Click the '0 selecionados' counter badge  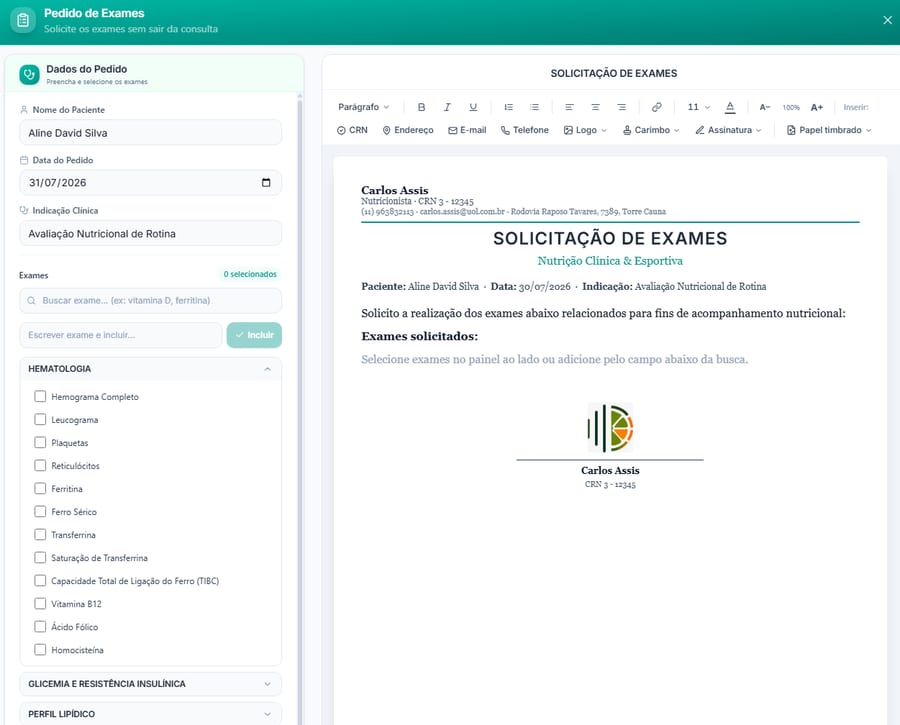pyautogui.click(x=250, y=274)
